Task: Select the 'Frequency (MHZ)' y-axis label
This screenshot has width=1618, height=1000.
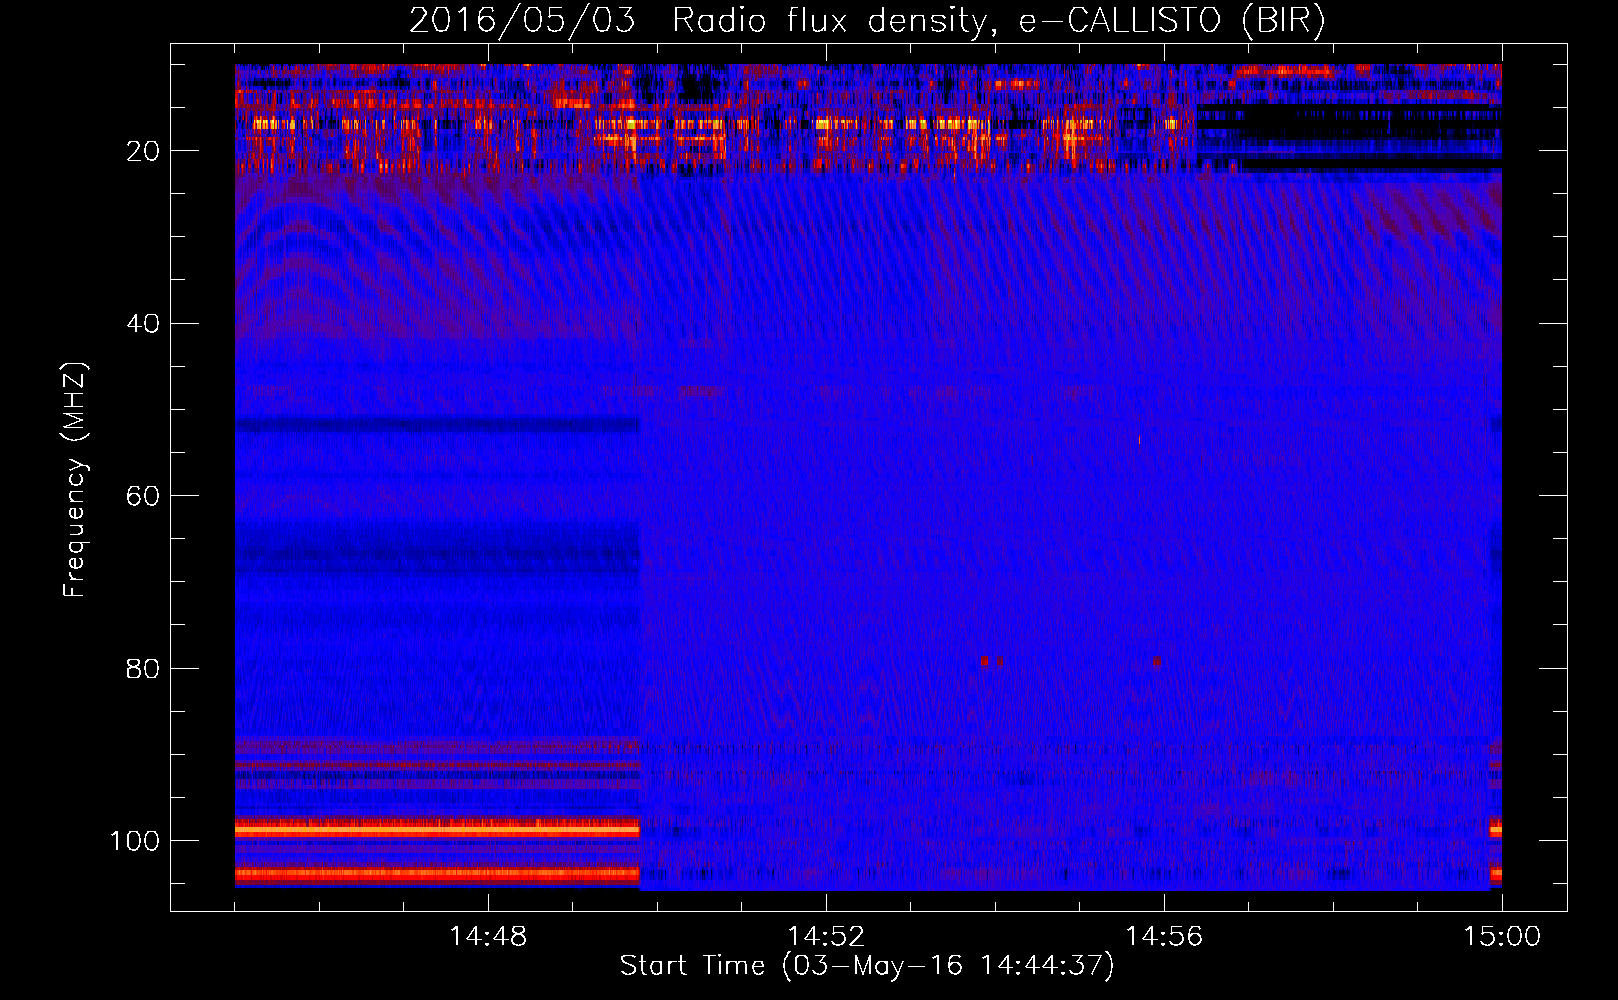Action: coord(75,480)
